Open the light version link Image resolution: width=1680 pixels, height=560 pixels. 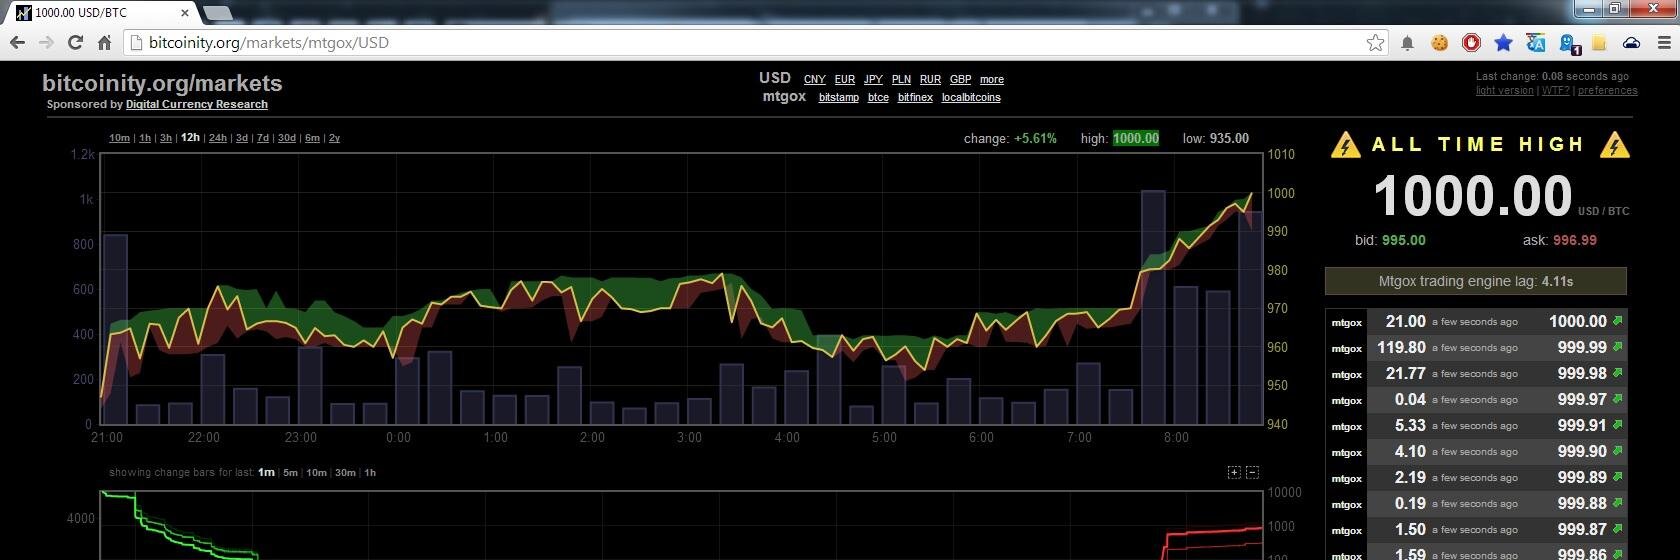(1505, 90)
